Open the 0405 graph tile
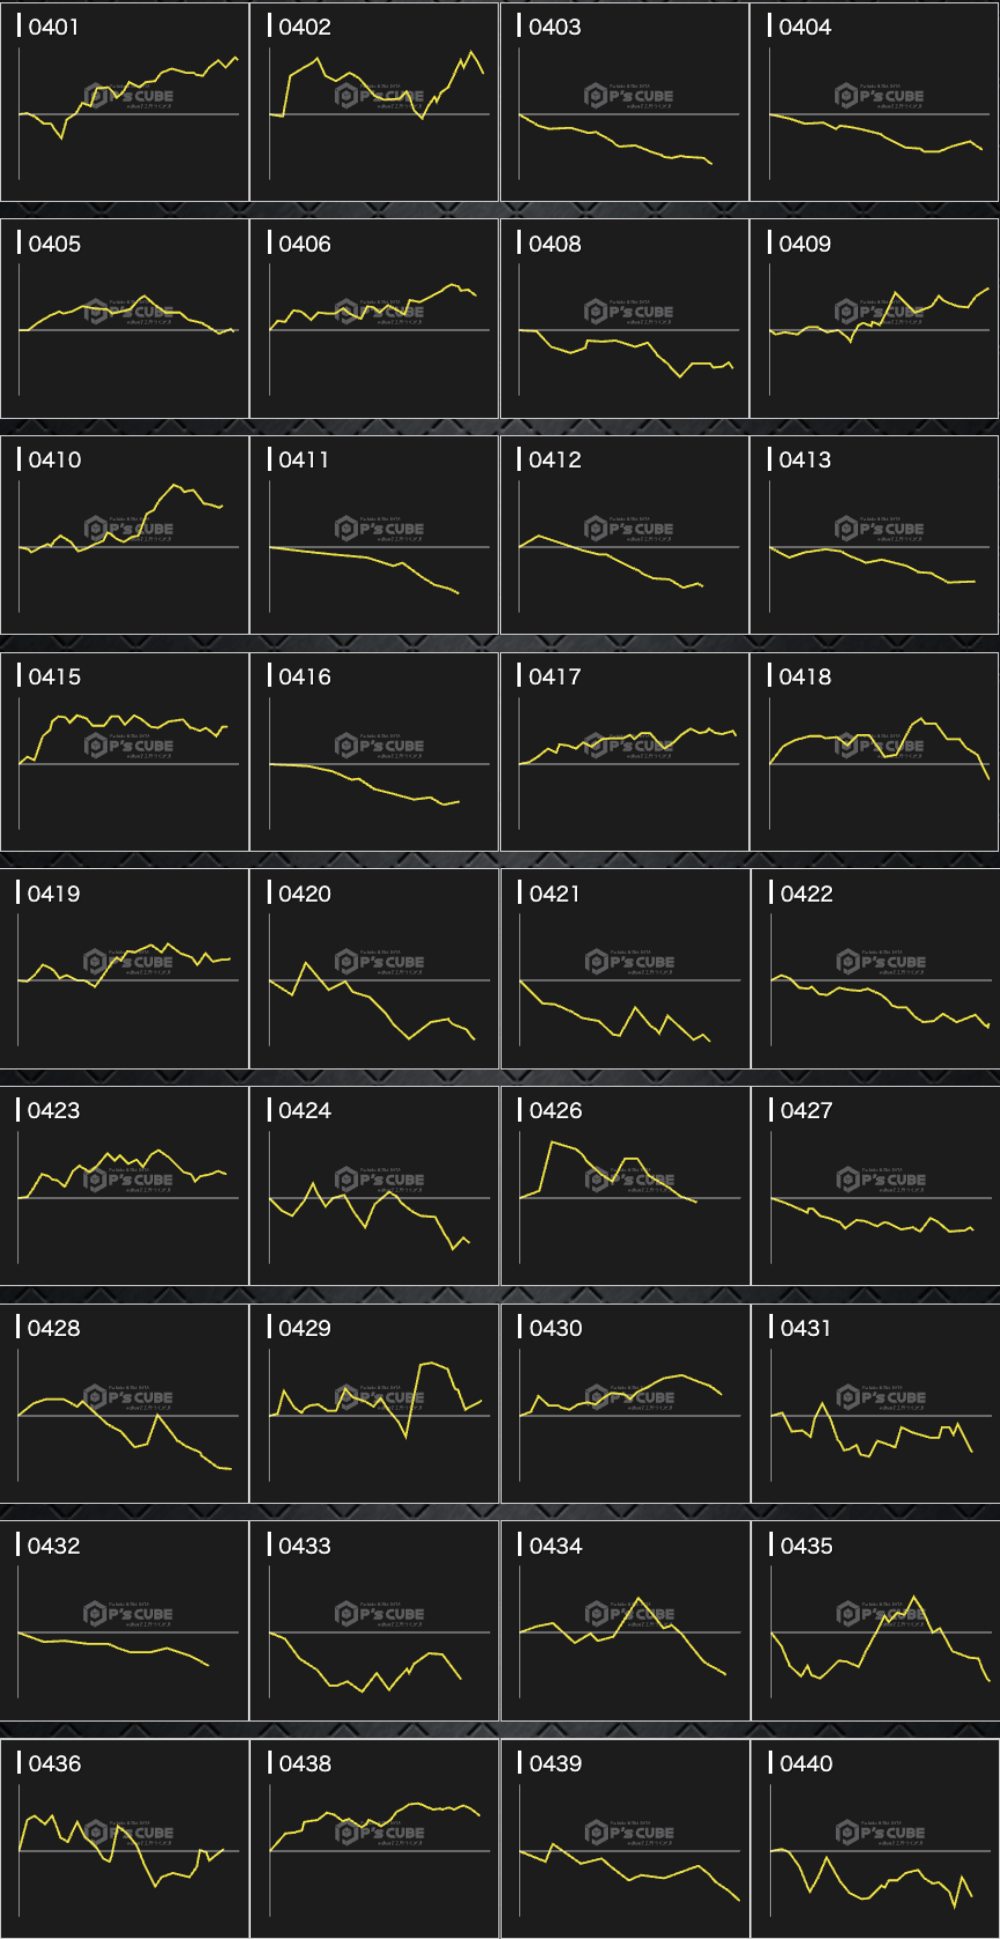Screen dimensions: 1000x1939 (x=125, y=319)
